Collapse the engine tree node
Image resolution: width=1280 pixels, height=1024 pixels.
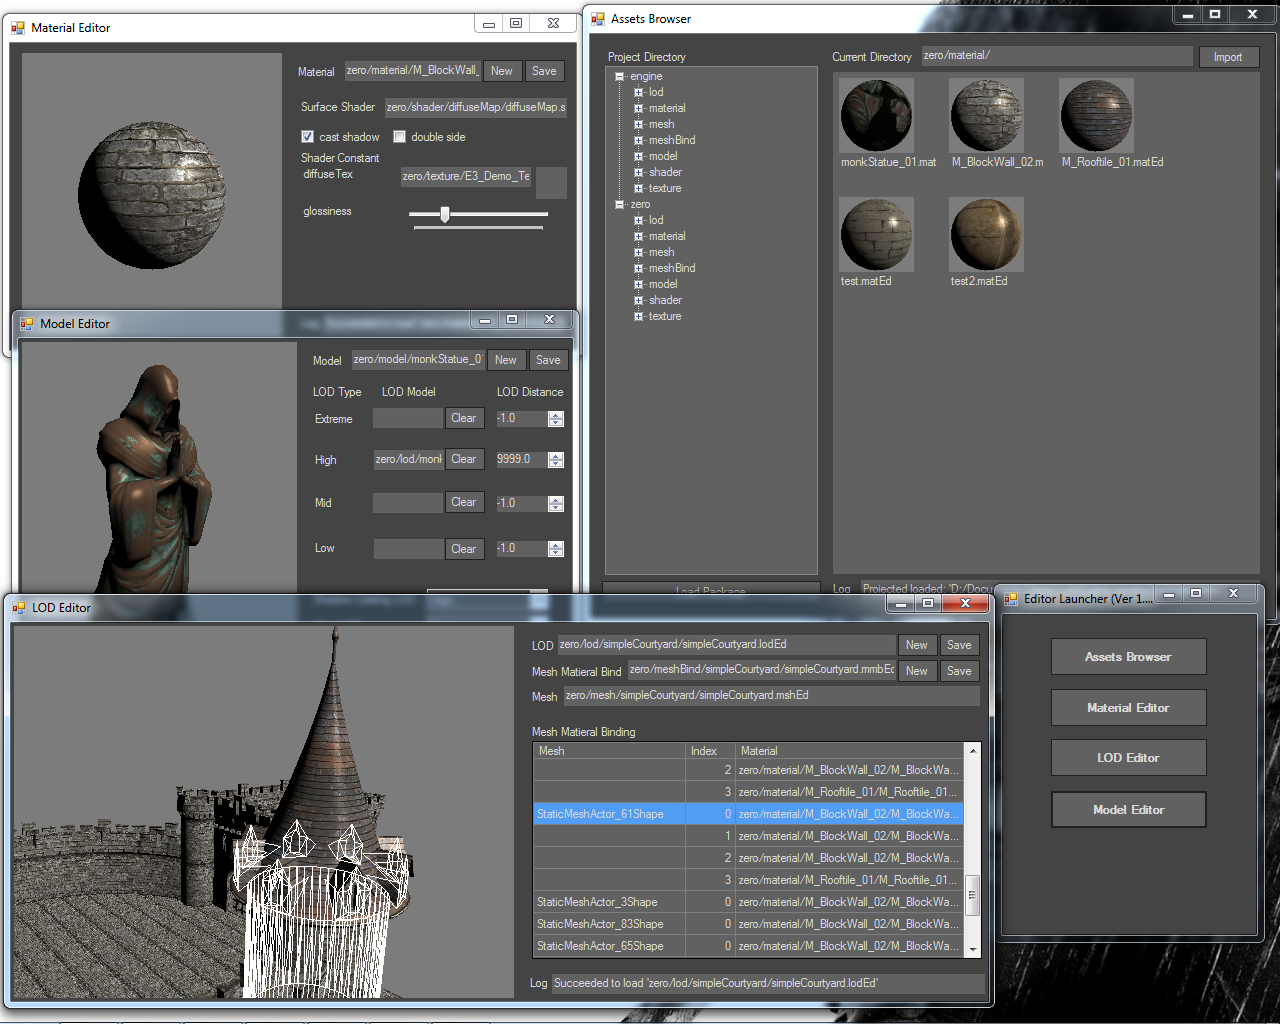pyautogui.click(x=620, y=77)
